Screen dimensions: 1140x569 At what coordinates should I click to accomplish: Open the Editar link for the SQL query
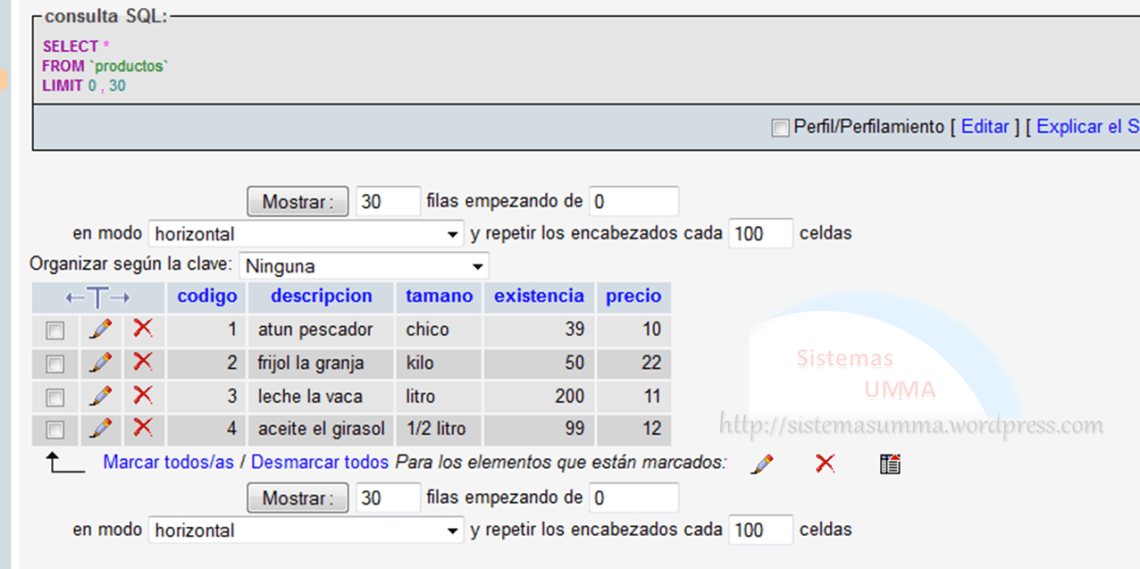click(984, 127)
